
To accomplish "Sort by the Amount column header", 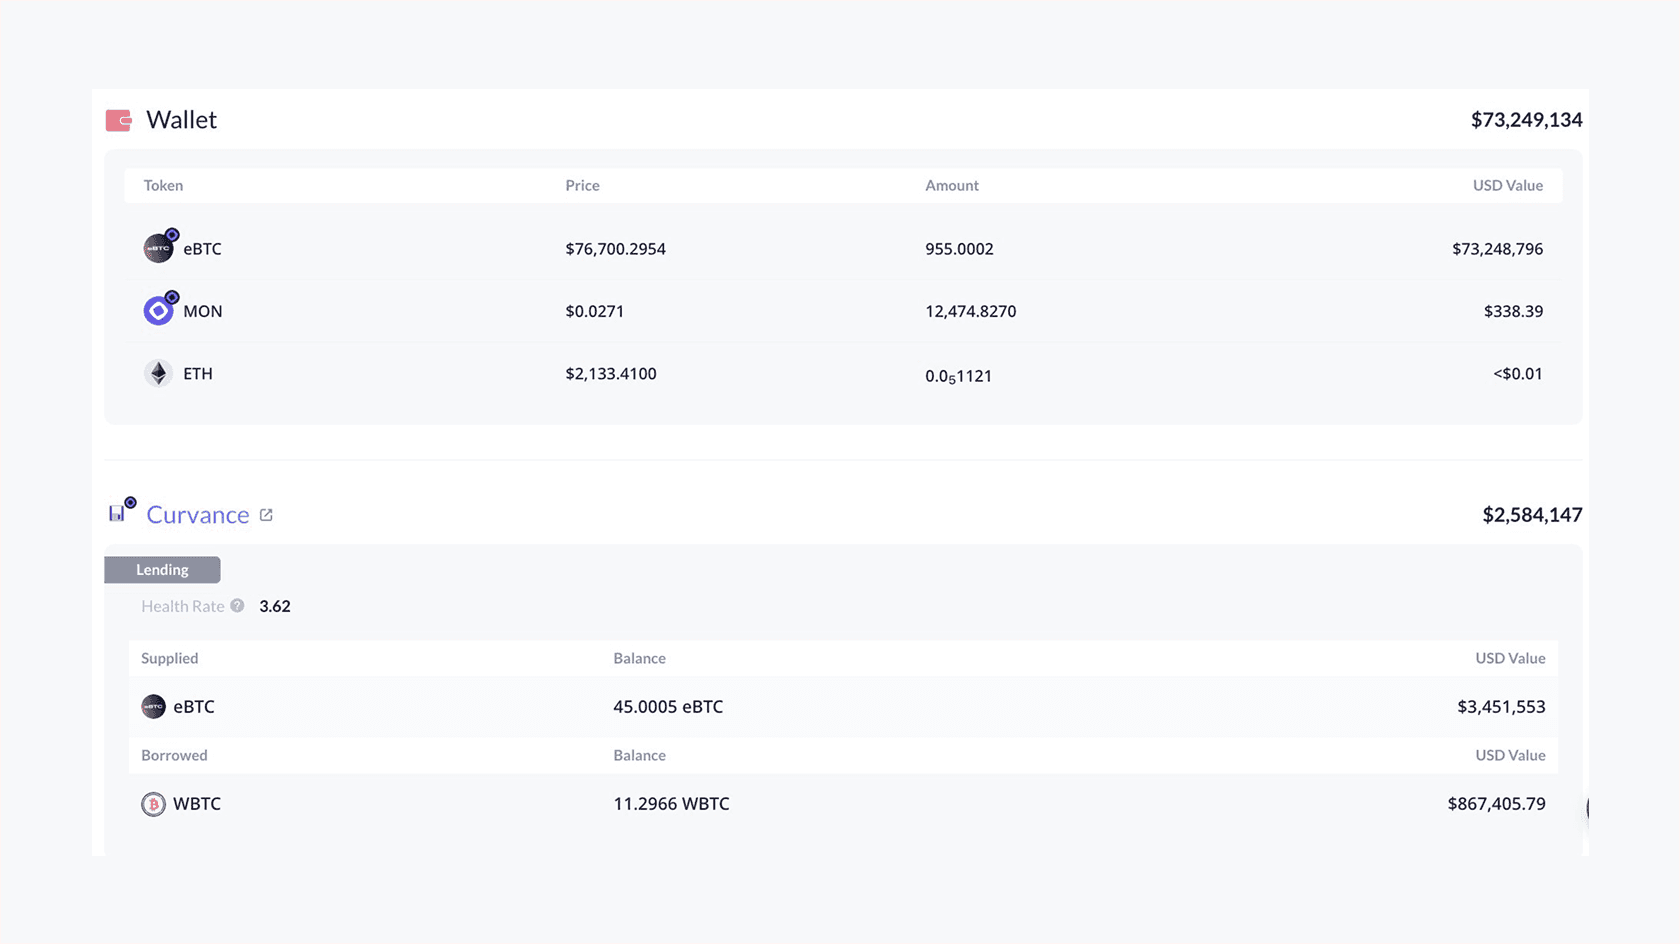I will pyautogui.click(x=952, y=186).
